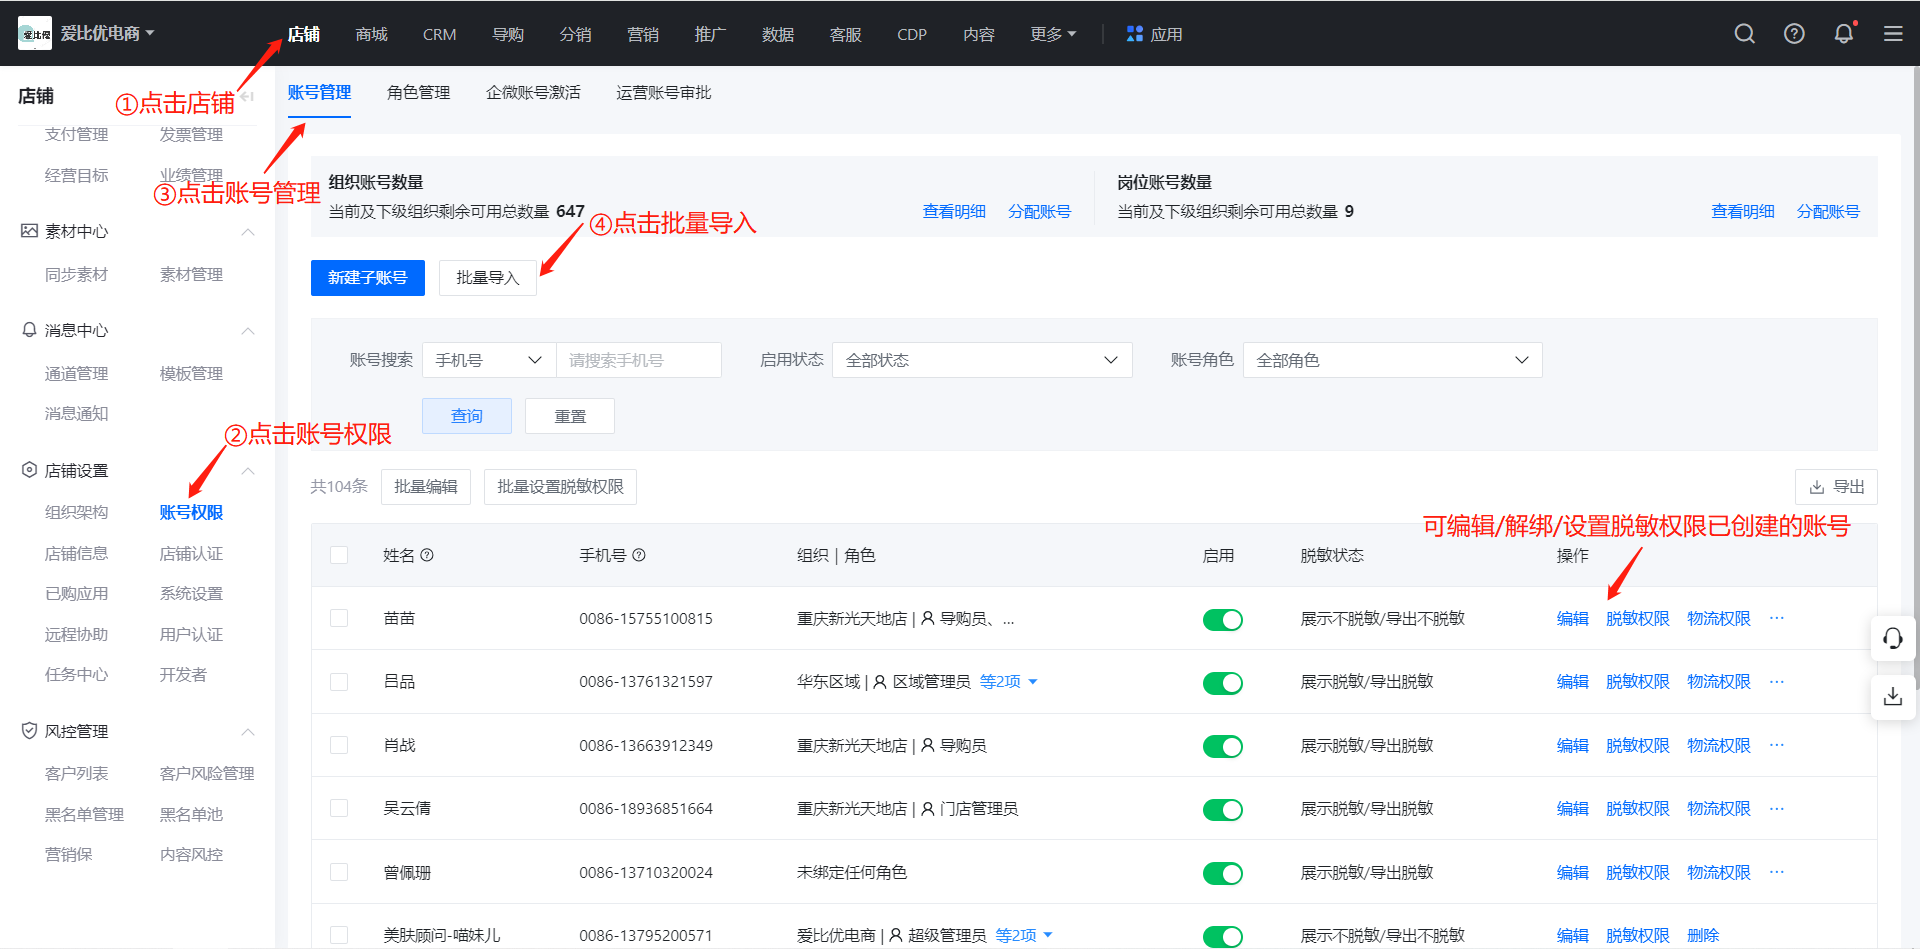Toggle the 启用 switch for 曾佩珊
The width and height of the screenshot is (1920, 949).
(1222, 874)
